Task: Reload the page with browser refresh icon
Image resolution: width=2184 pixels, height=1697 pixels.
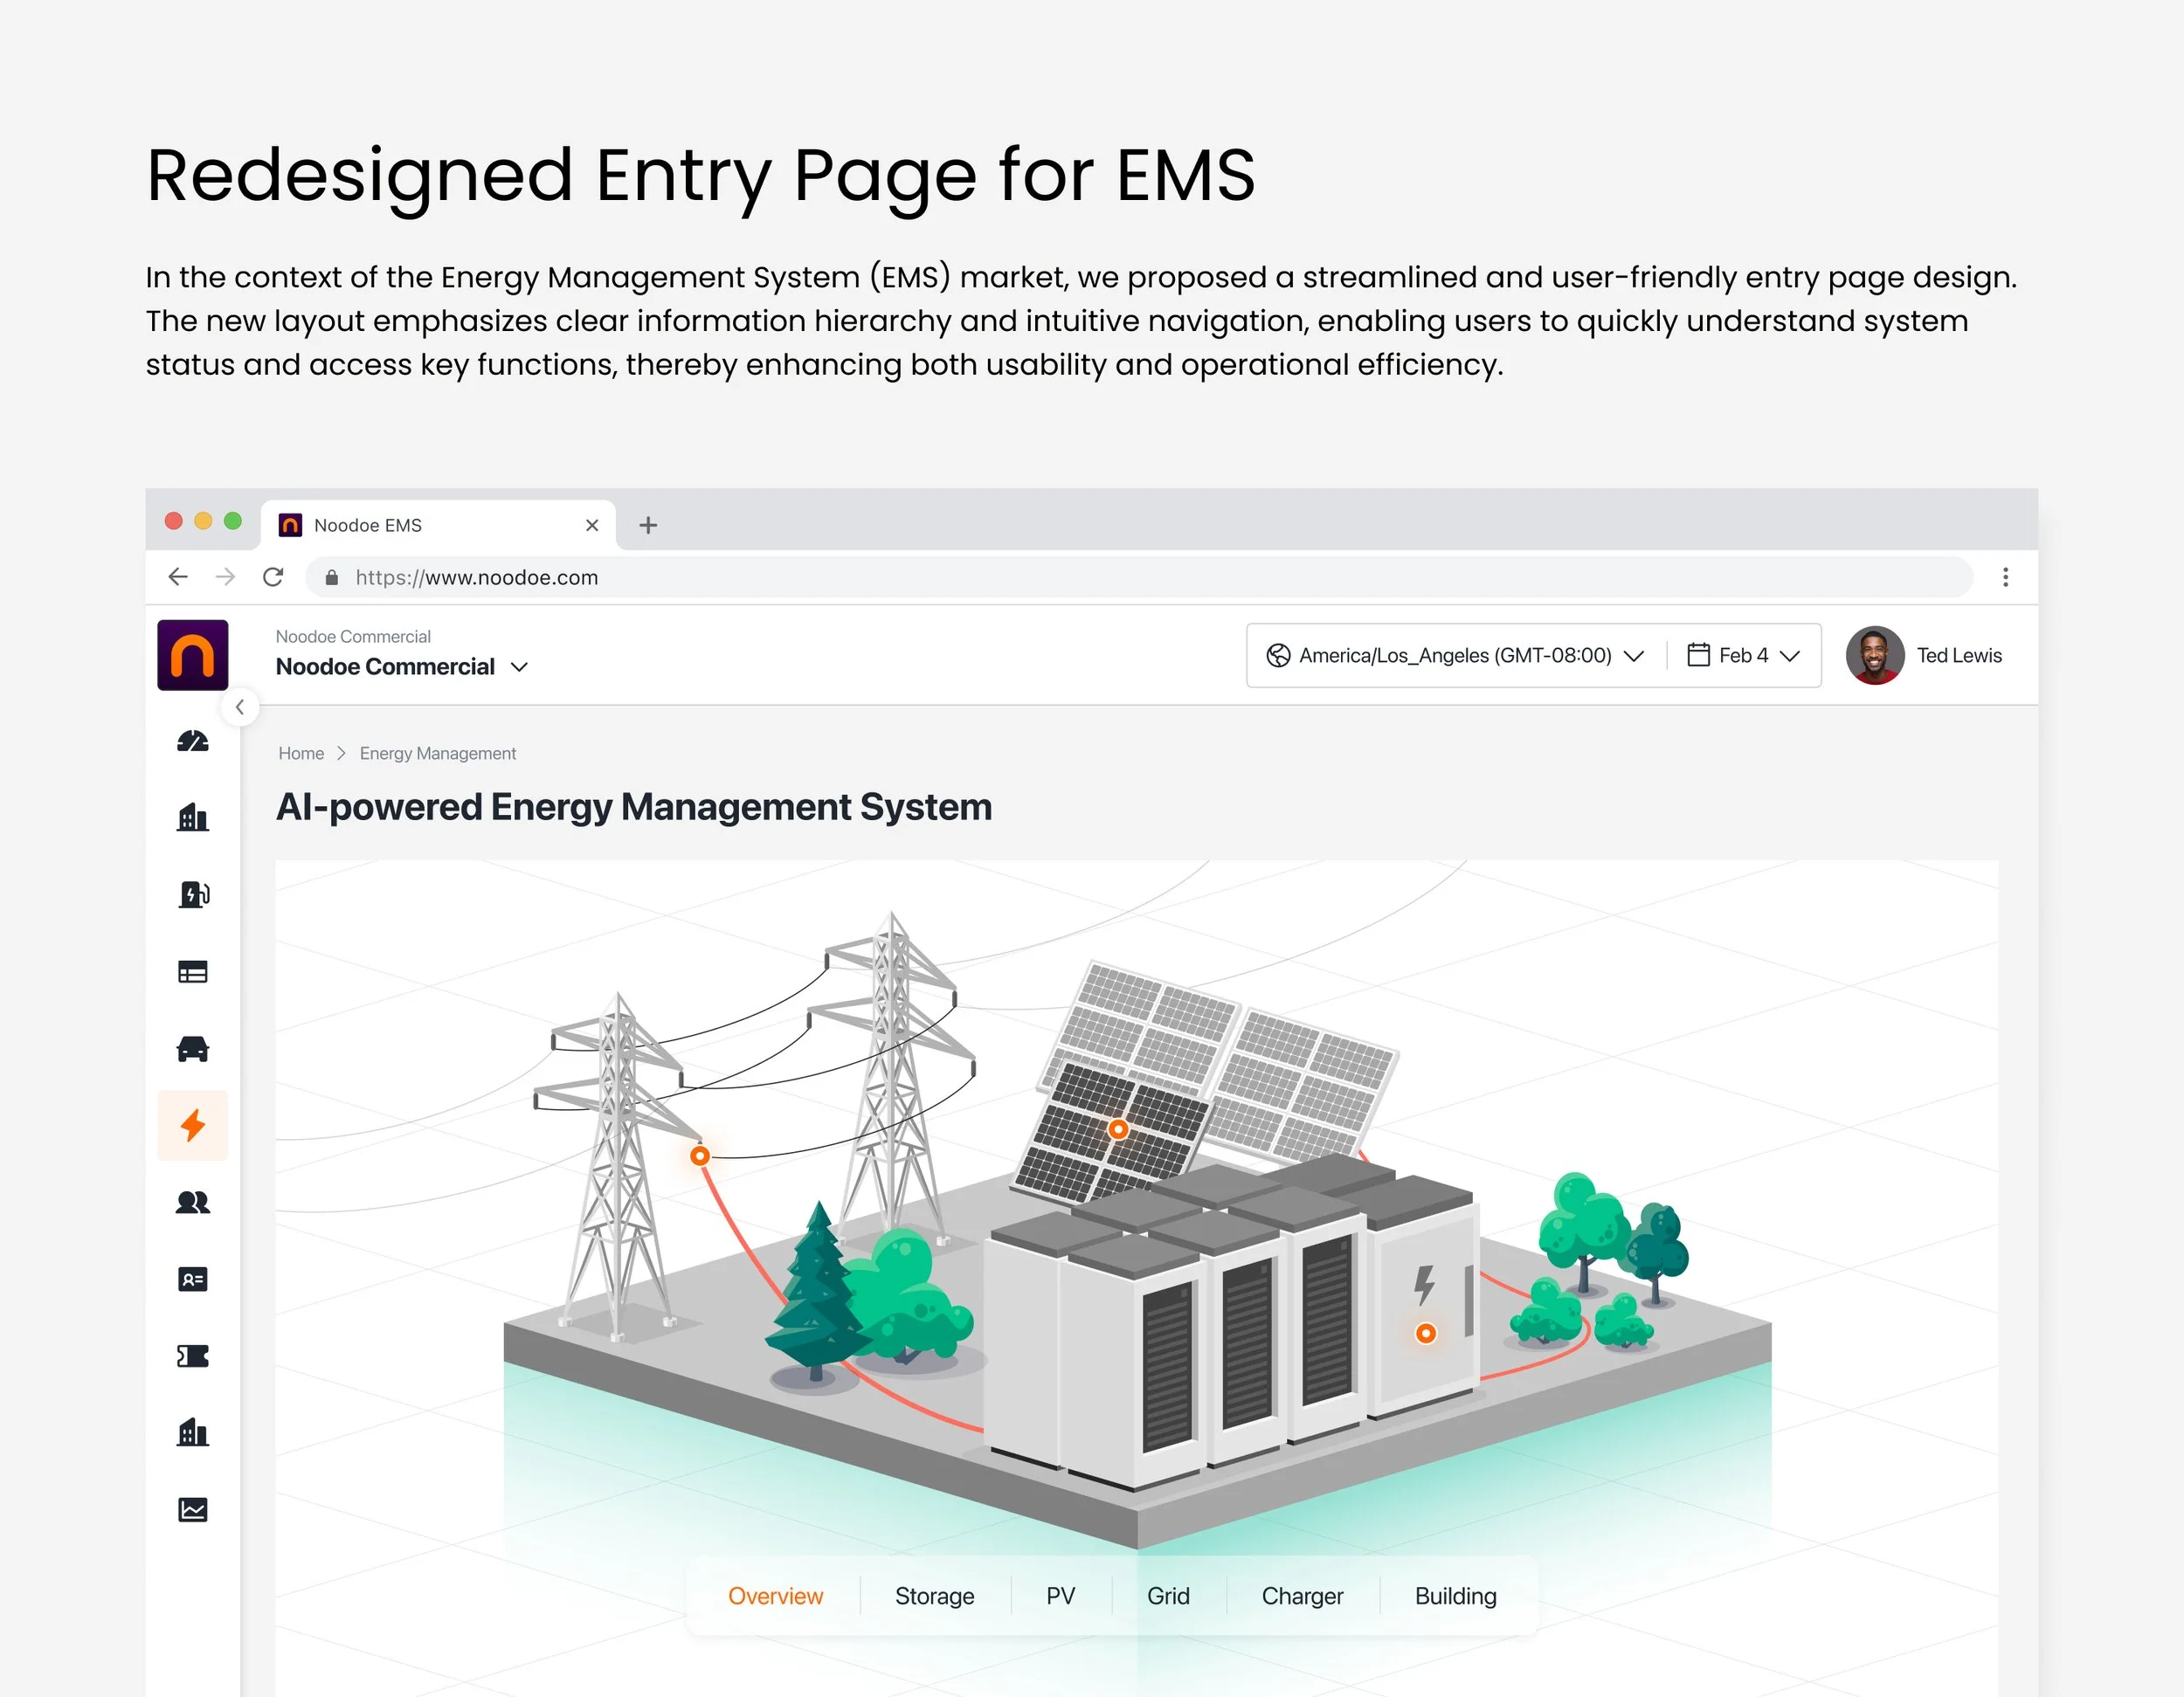Action: (273, 577)
